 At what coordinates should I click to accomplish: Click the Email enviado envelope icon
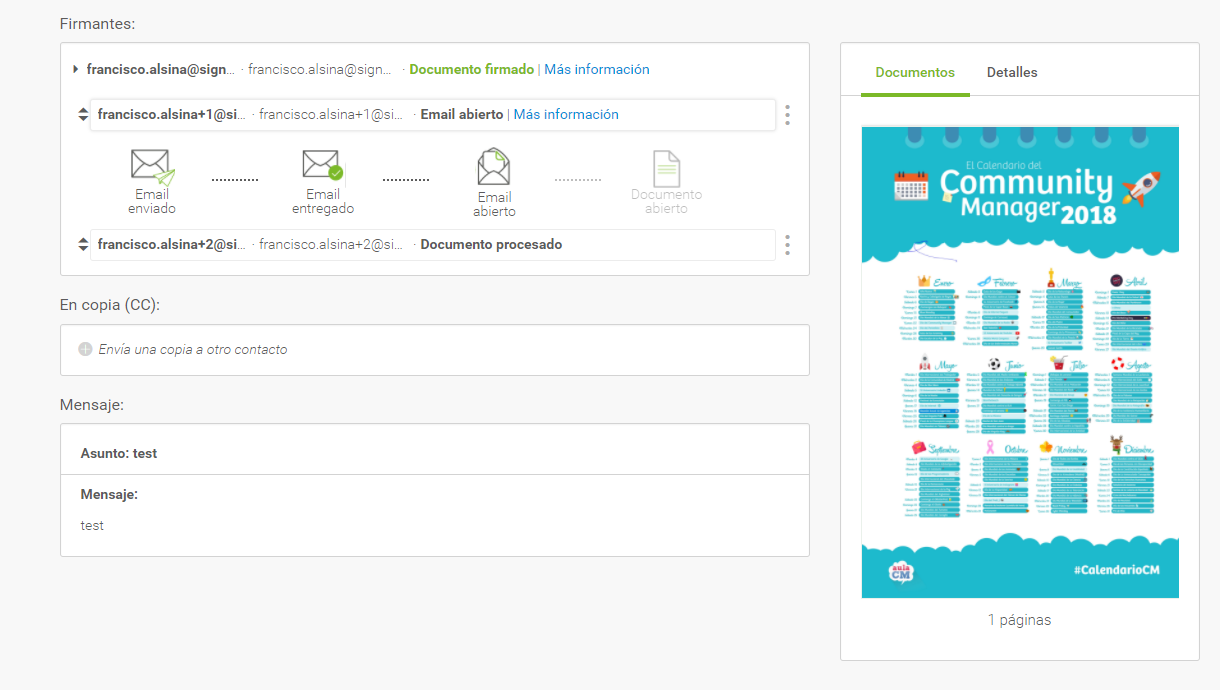(x=152, y=167)
